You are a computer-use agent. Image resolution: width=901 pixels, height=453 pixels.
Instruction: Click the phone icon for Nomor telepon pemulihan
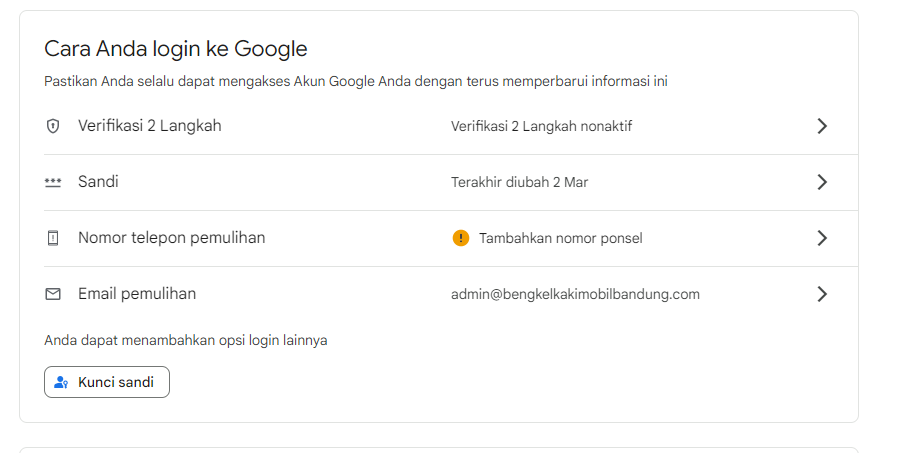click(53, 238)
